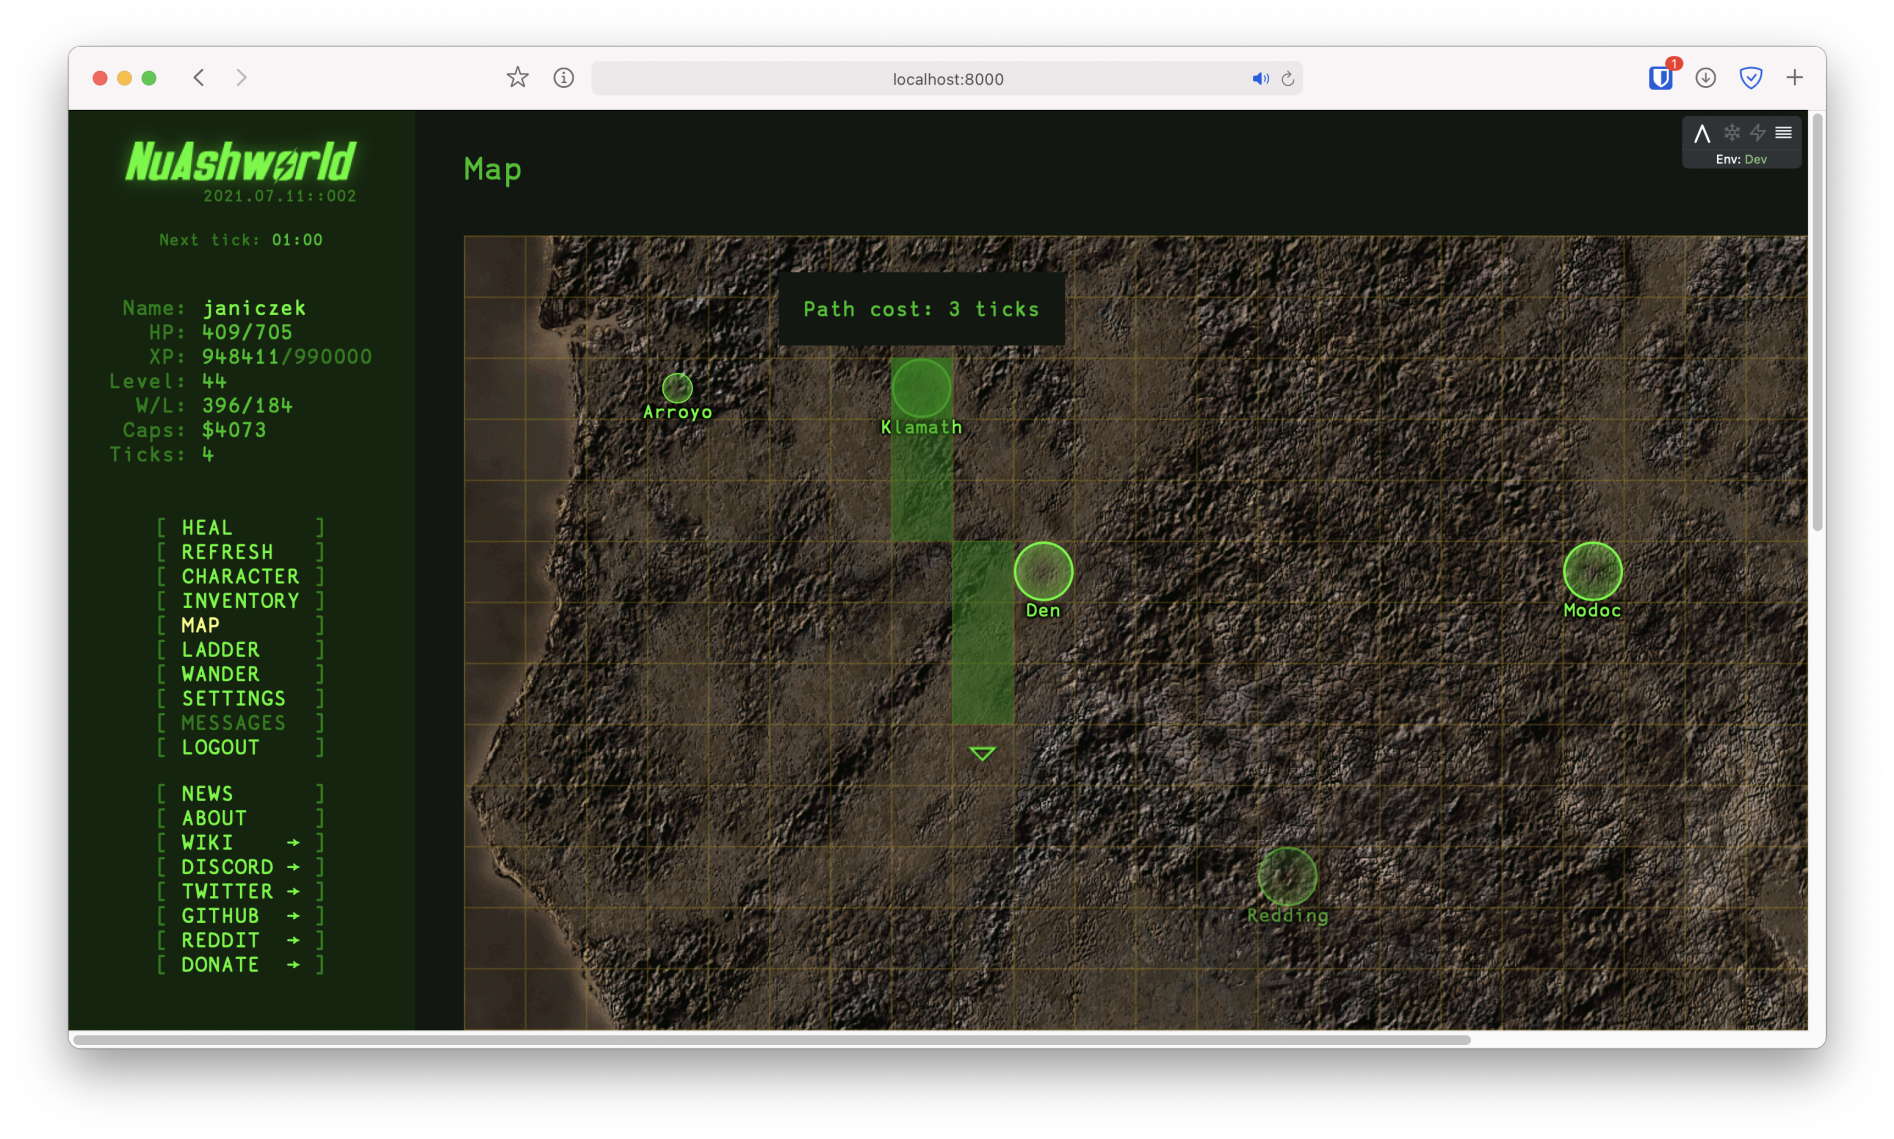Click the player name janiczek
Viewport: 1894px width, 1139px height.
pos(254,308)
